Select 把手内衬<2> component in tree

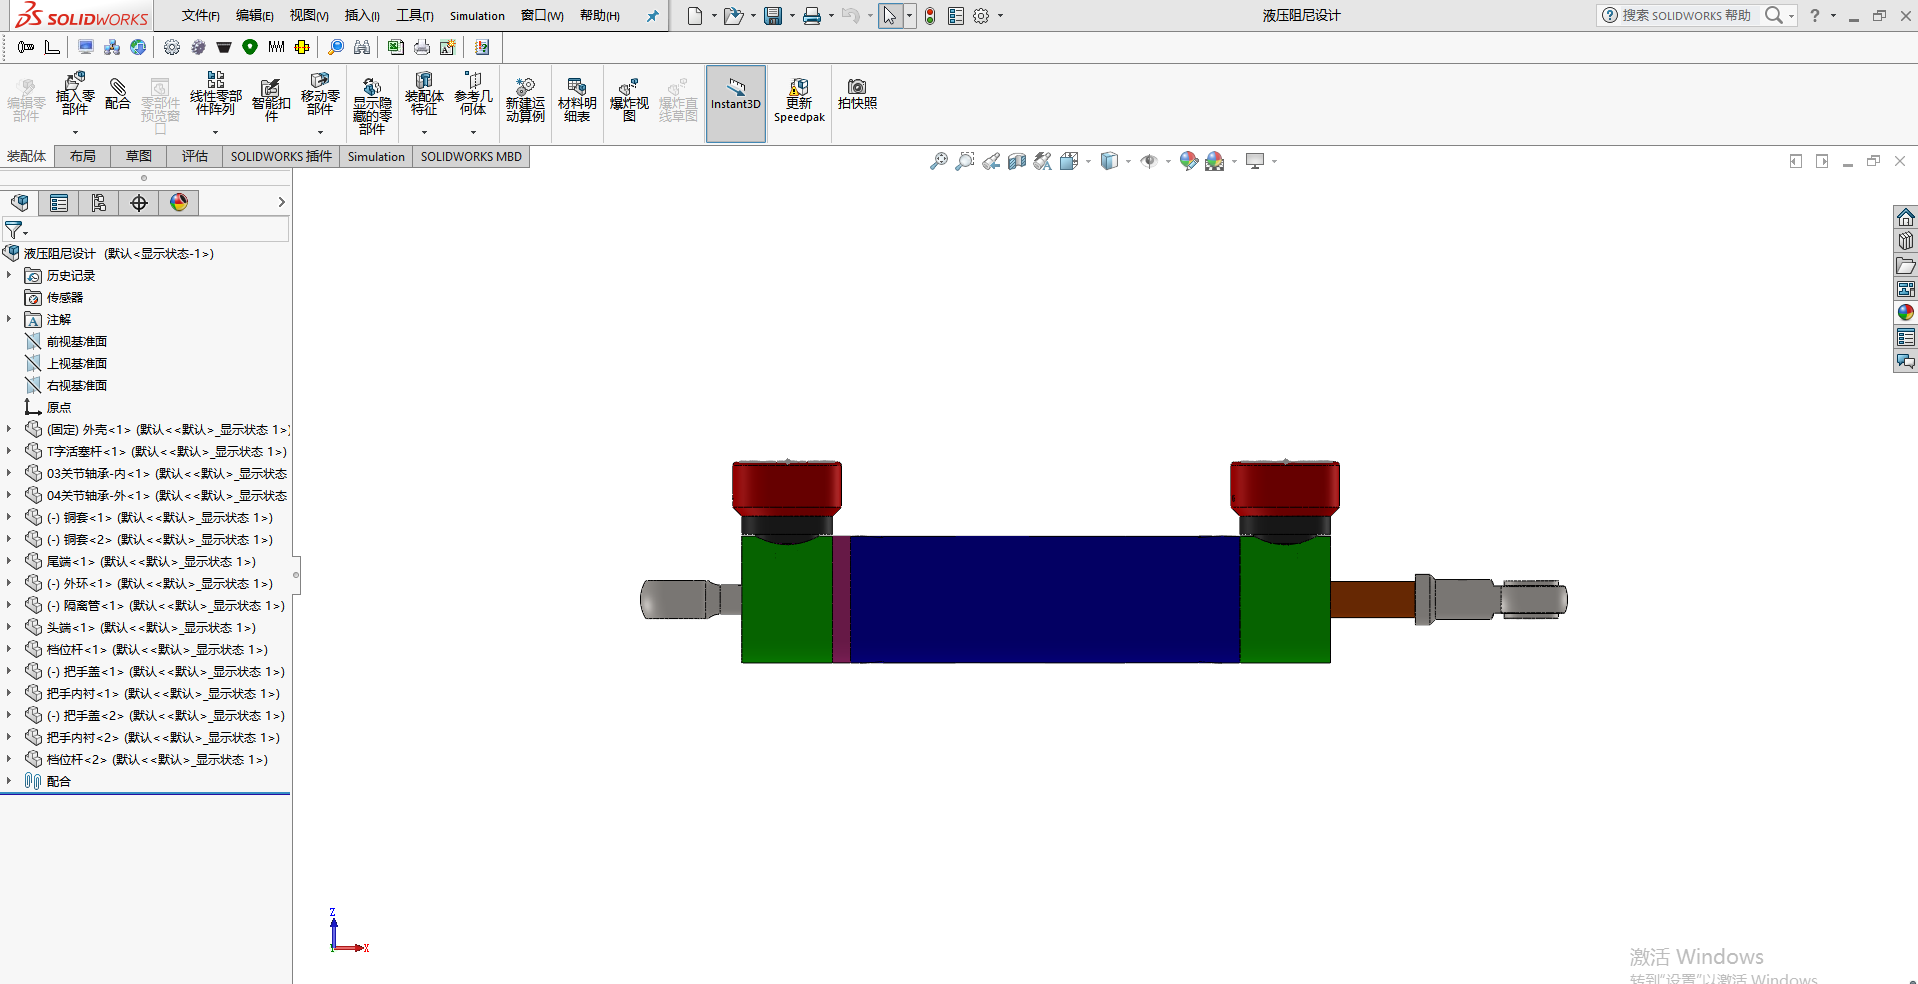coord(163,737)
